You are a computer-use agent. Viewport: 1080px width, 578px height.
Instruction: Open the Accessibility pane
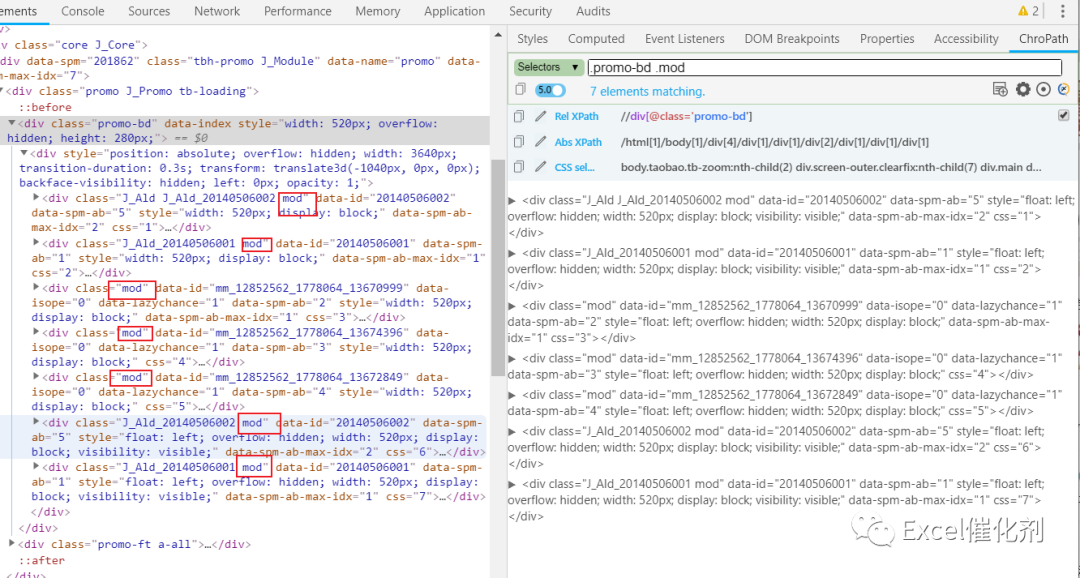[966, 39]
